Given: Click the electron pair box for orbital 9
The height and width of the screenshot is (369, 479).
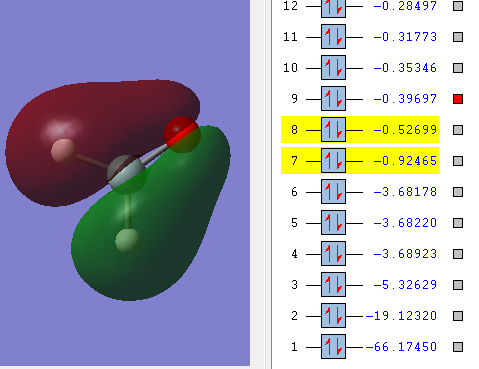Looking at the screenshot, I should tap(333, 99).
